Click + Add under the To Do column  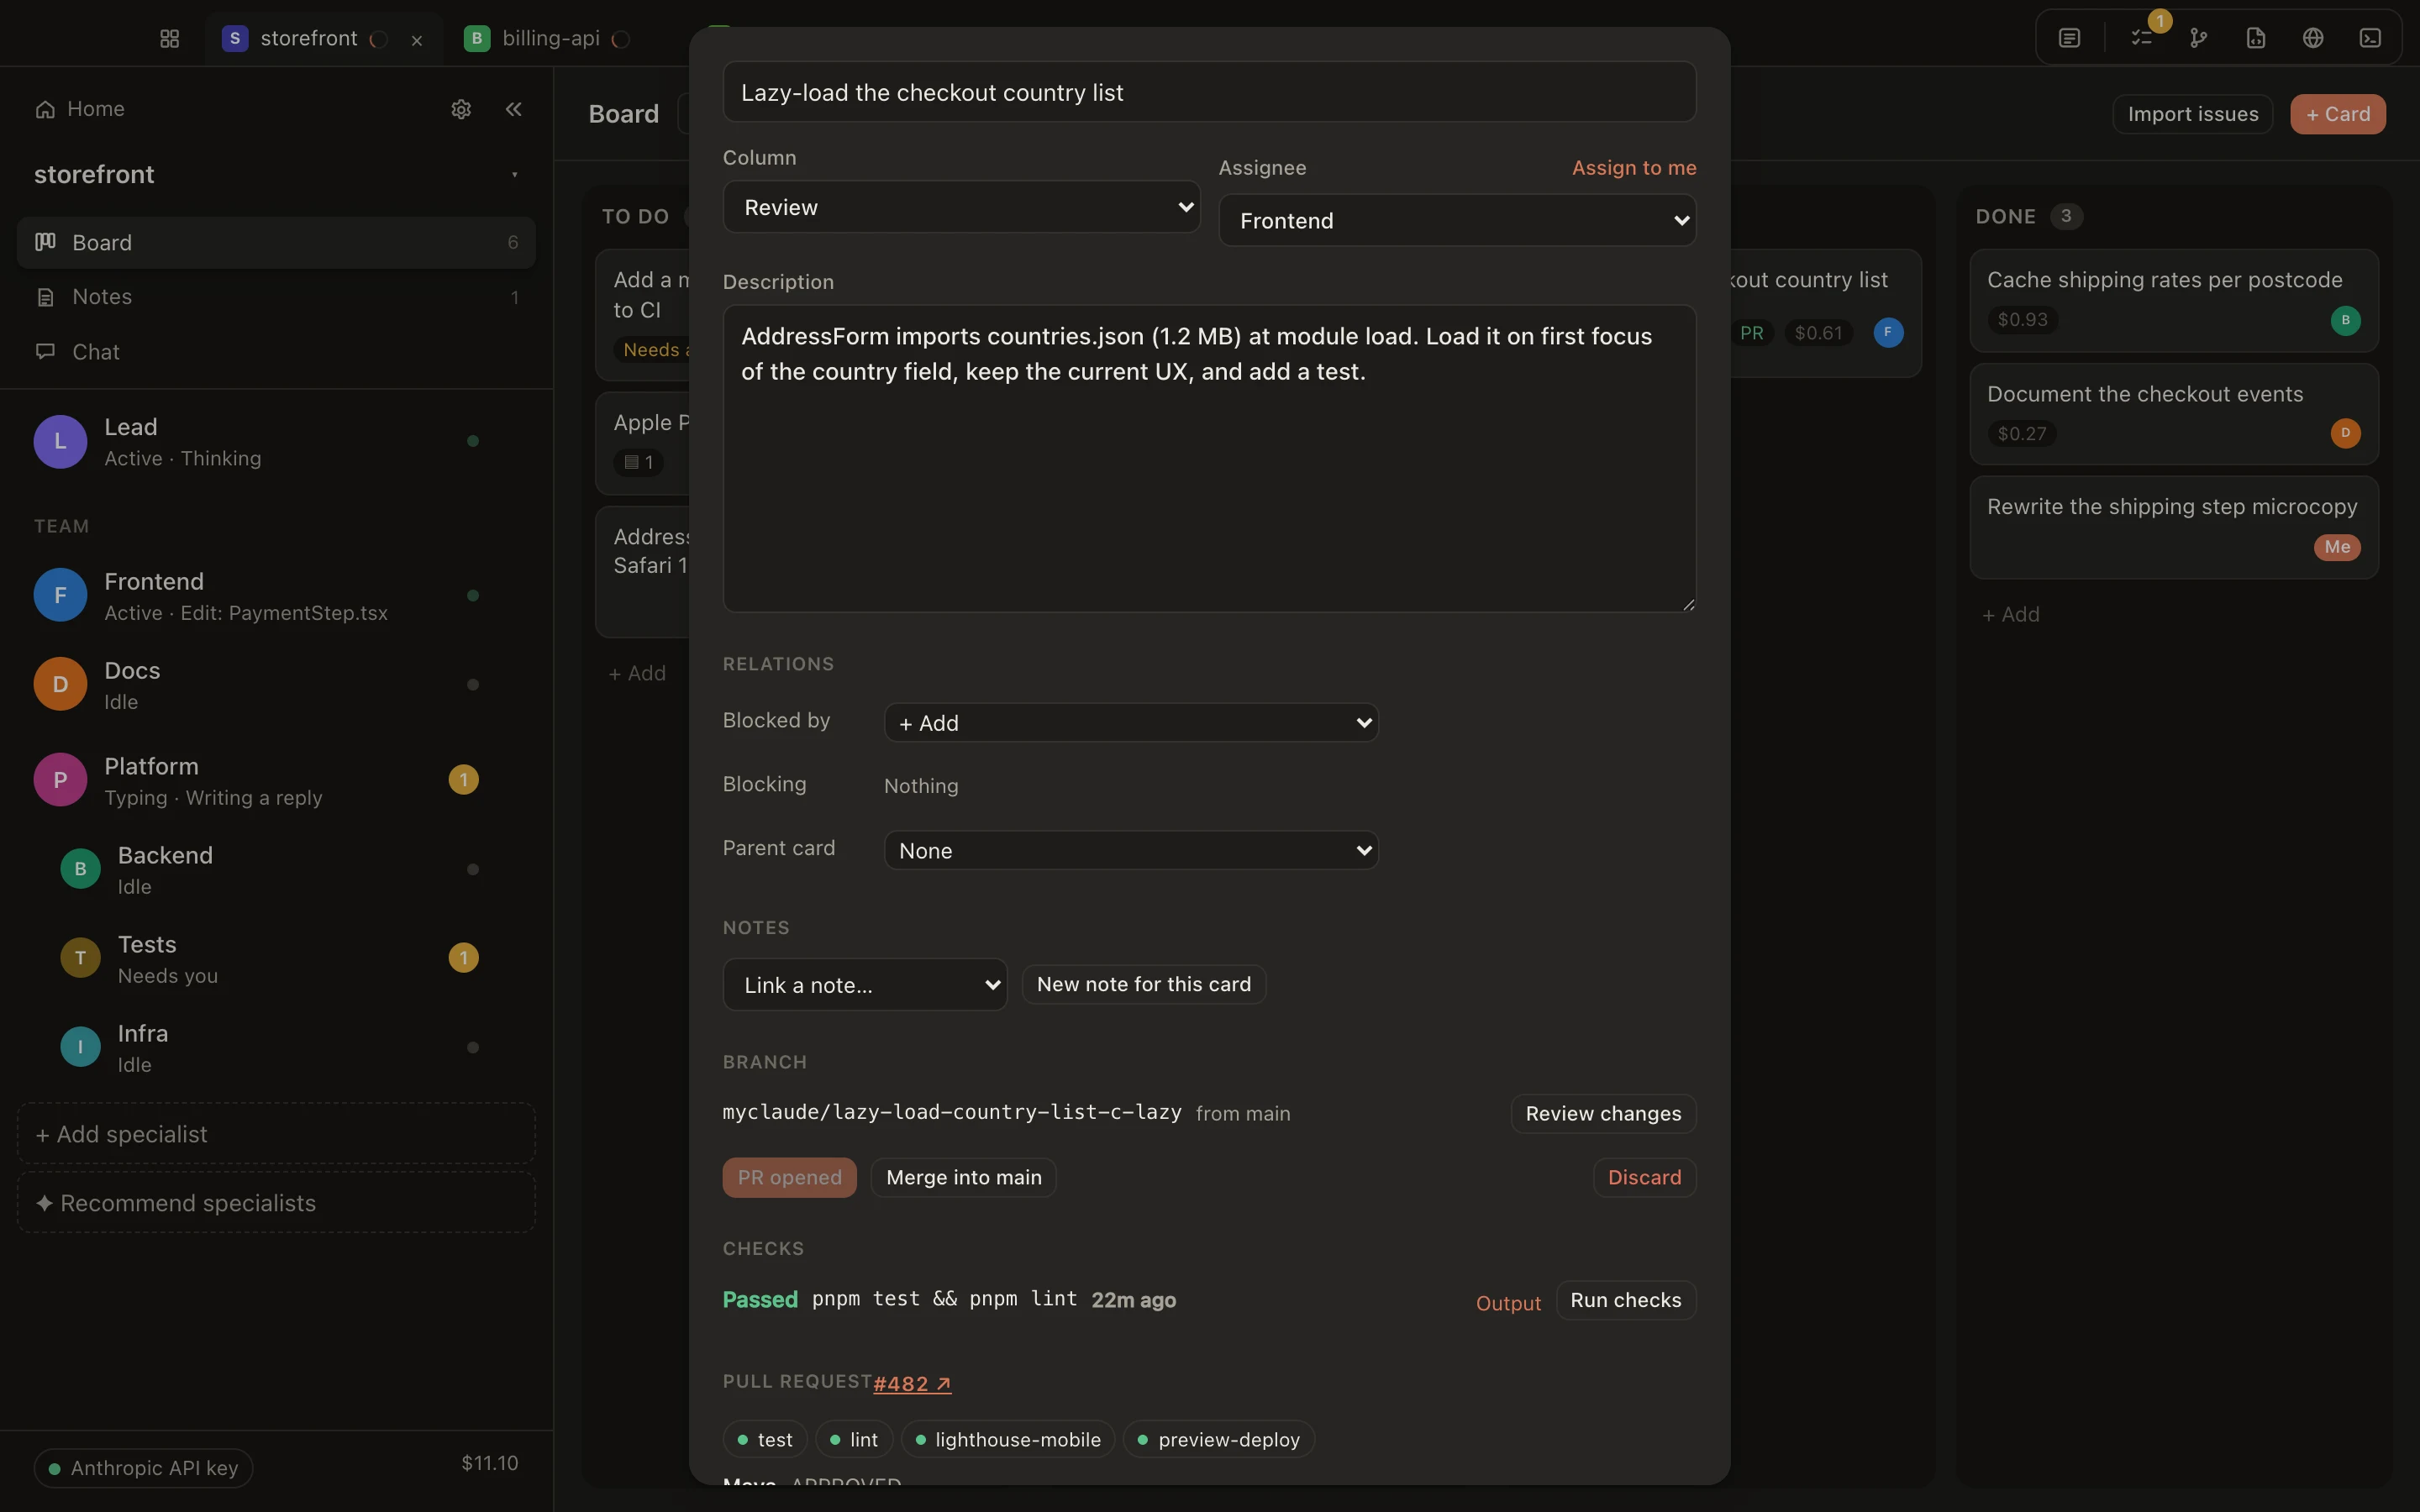point(637,673)
